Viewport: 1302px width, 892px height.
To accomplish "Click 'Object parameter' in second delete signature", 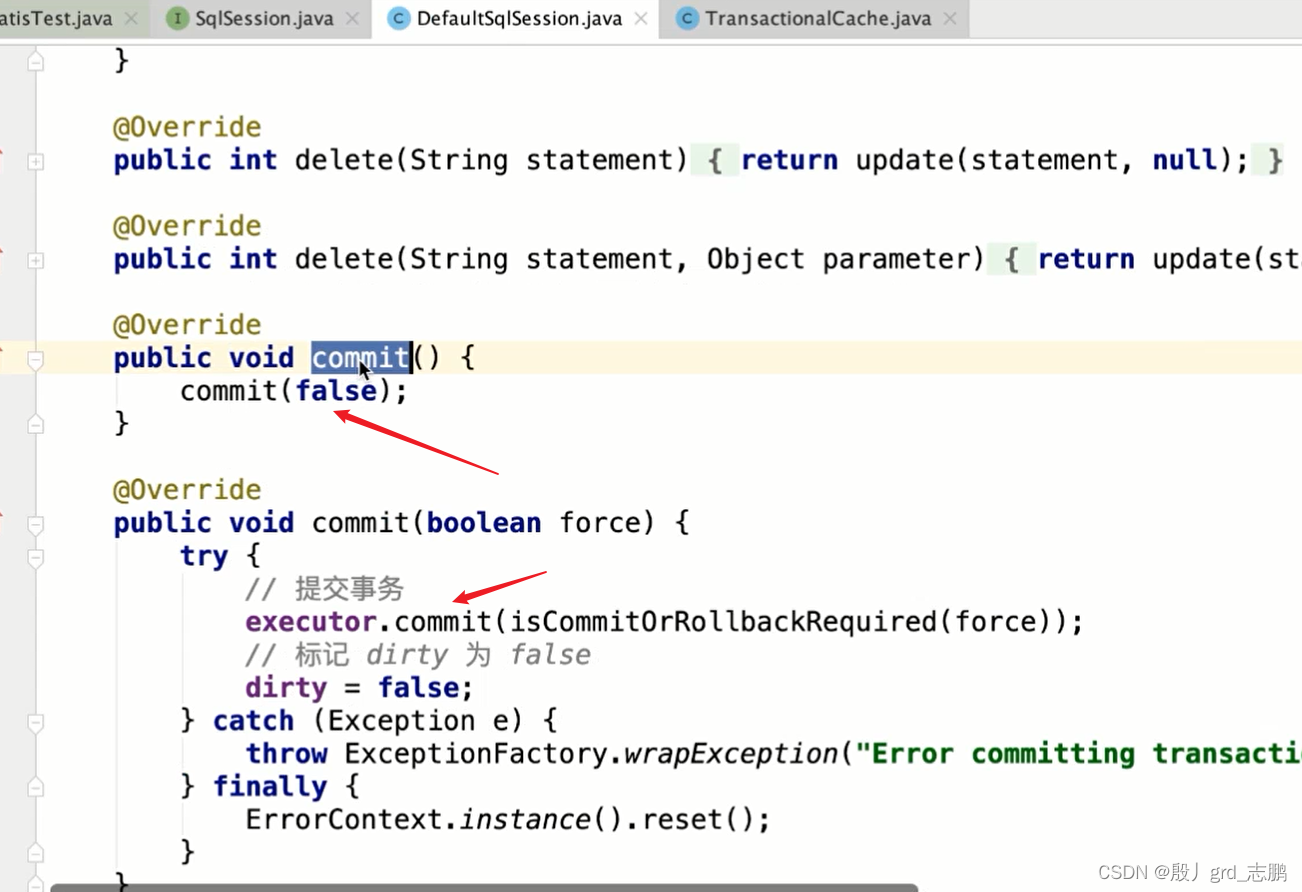I will (x=839, y=259).
